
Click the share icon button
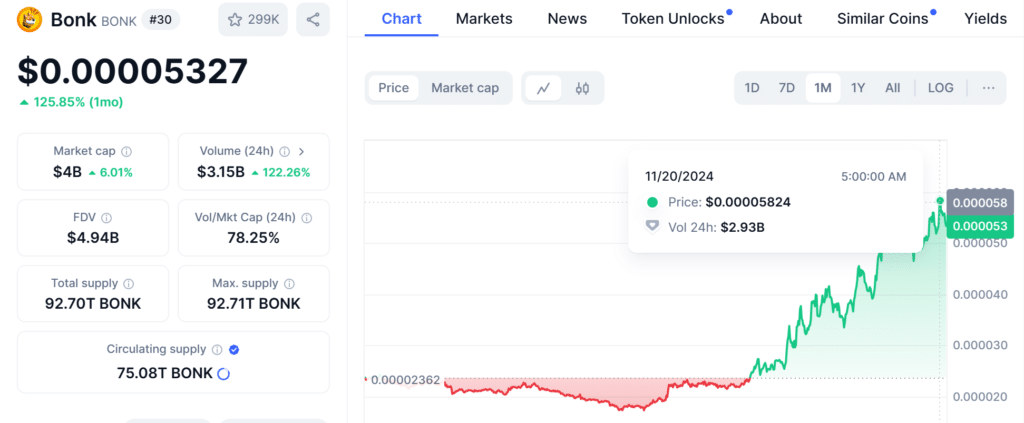313,19
